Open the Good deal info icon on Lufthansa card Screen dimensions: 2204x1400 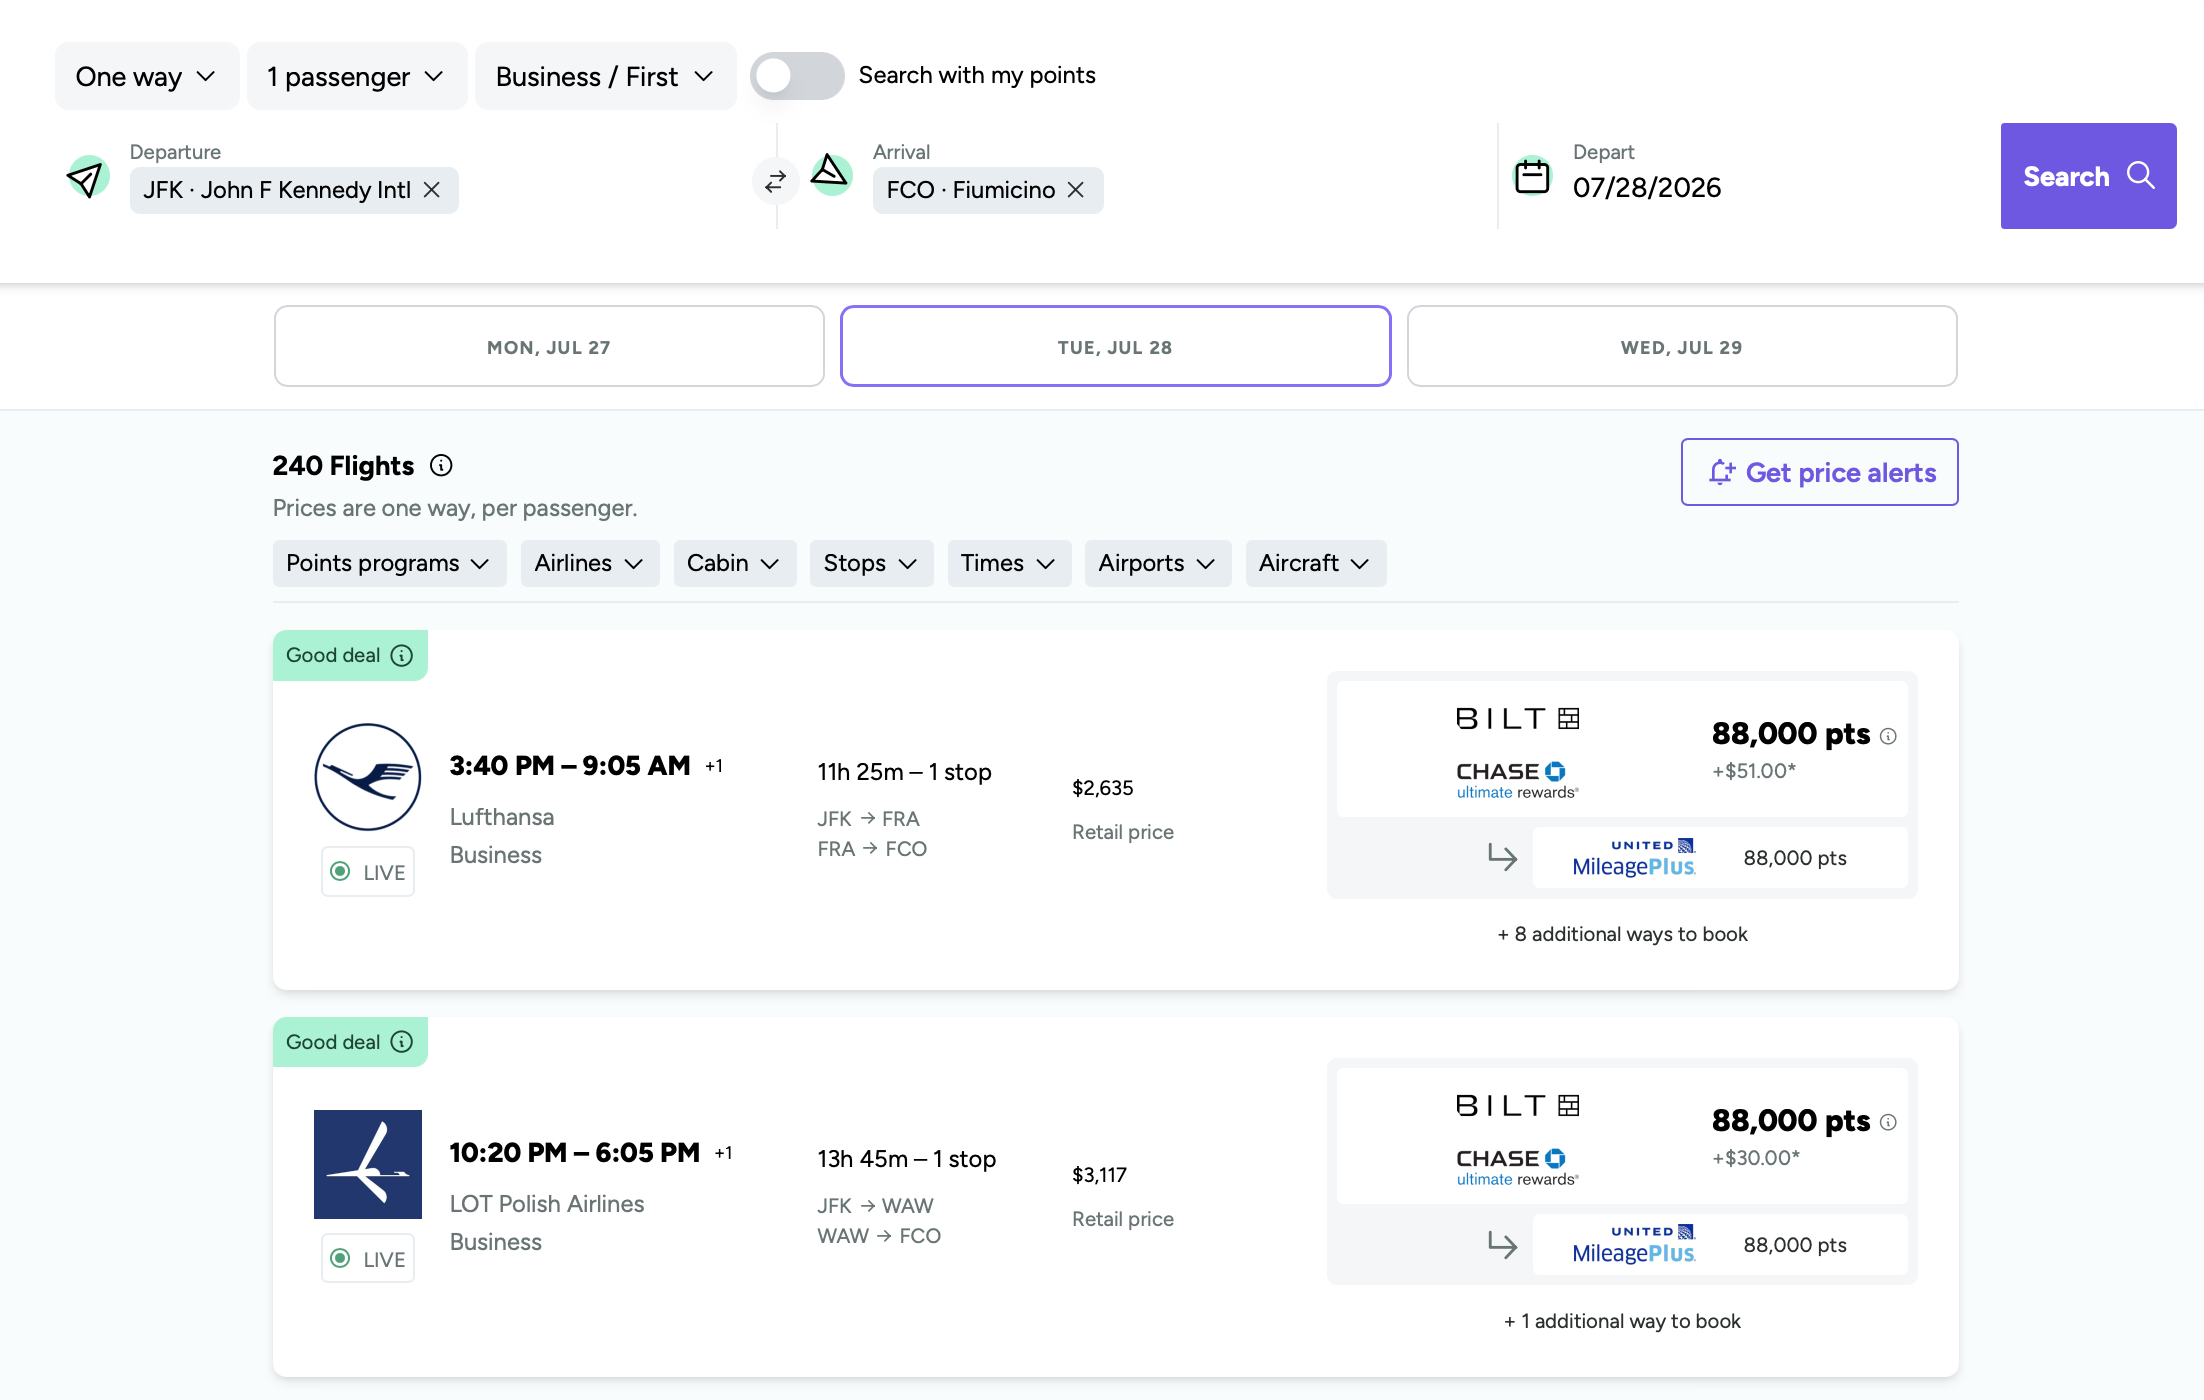[402, 655]
